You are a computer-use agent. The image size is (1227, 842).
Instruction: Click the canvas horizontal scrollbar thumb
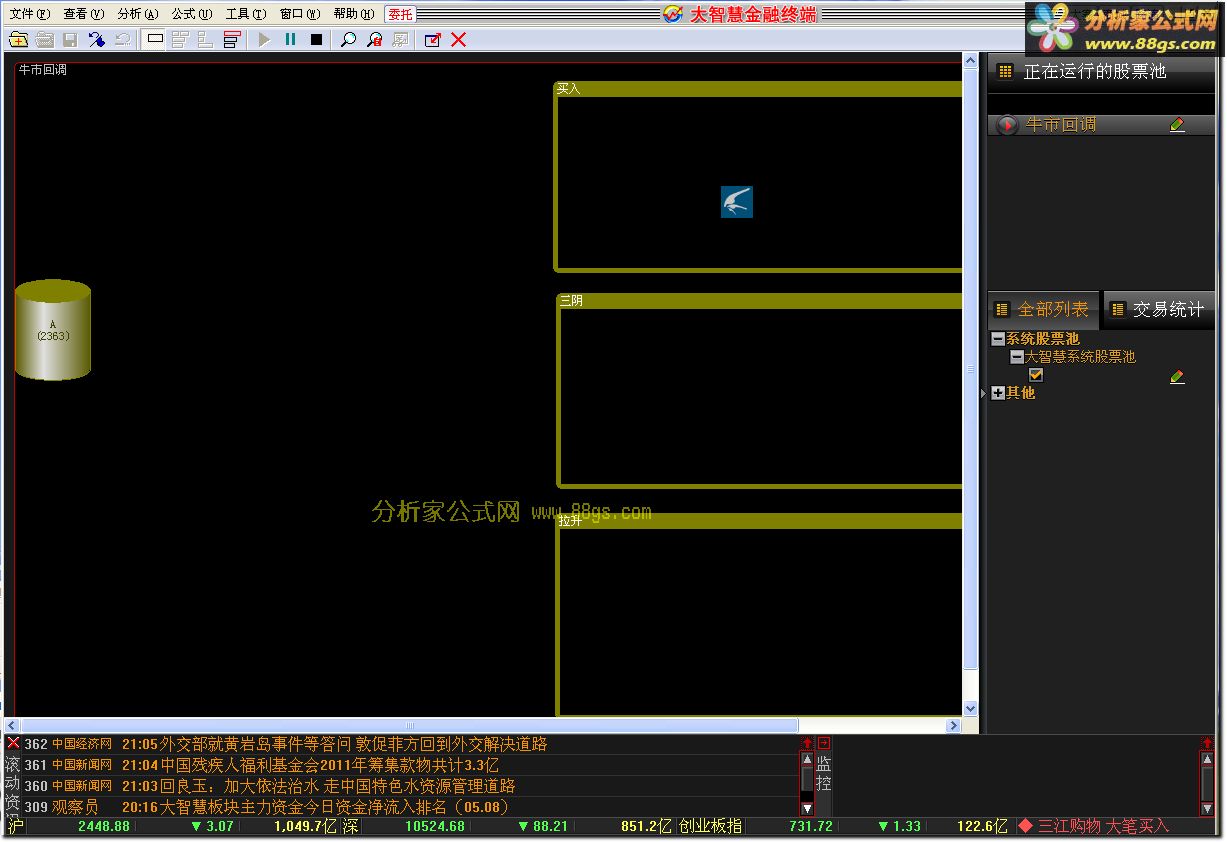tap(409, 725)
